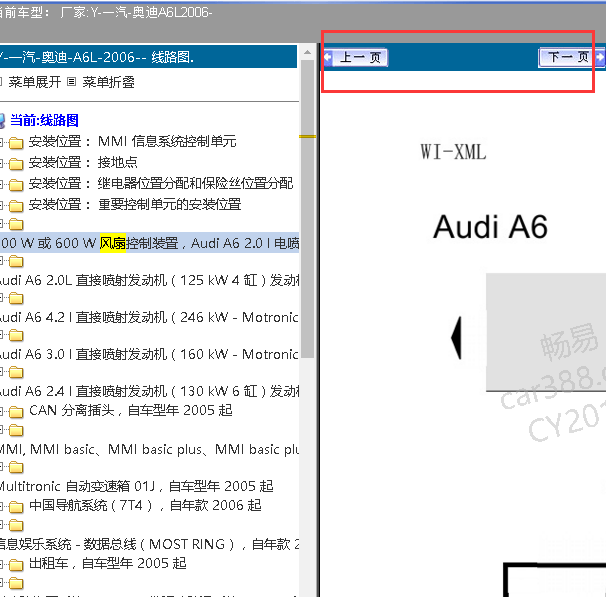Select CAN 分离插头，自车型年 2005 起

coord(131,410)
